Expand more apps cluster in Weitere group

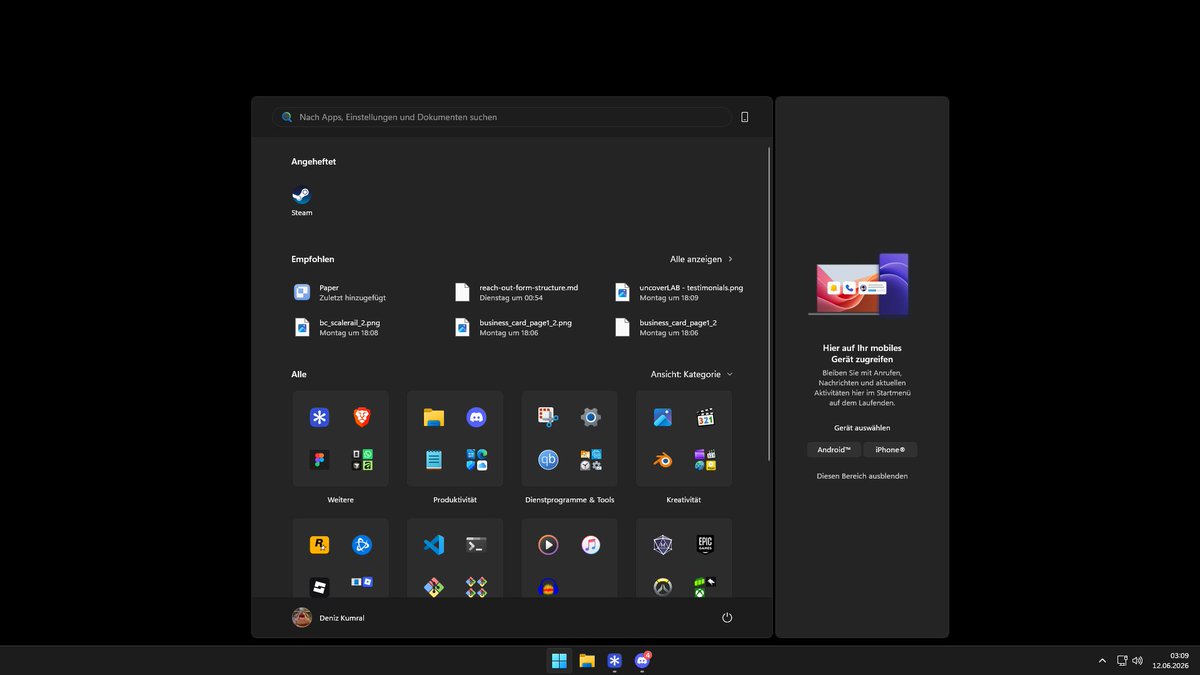361,460
